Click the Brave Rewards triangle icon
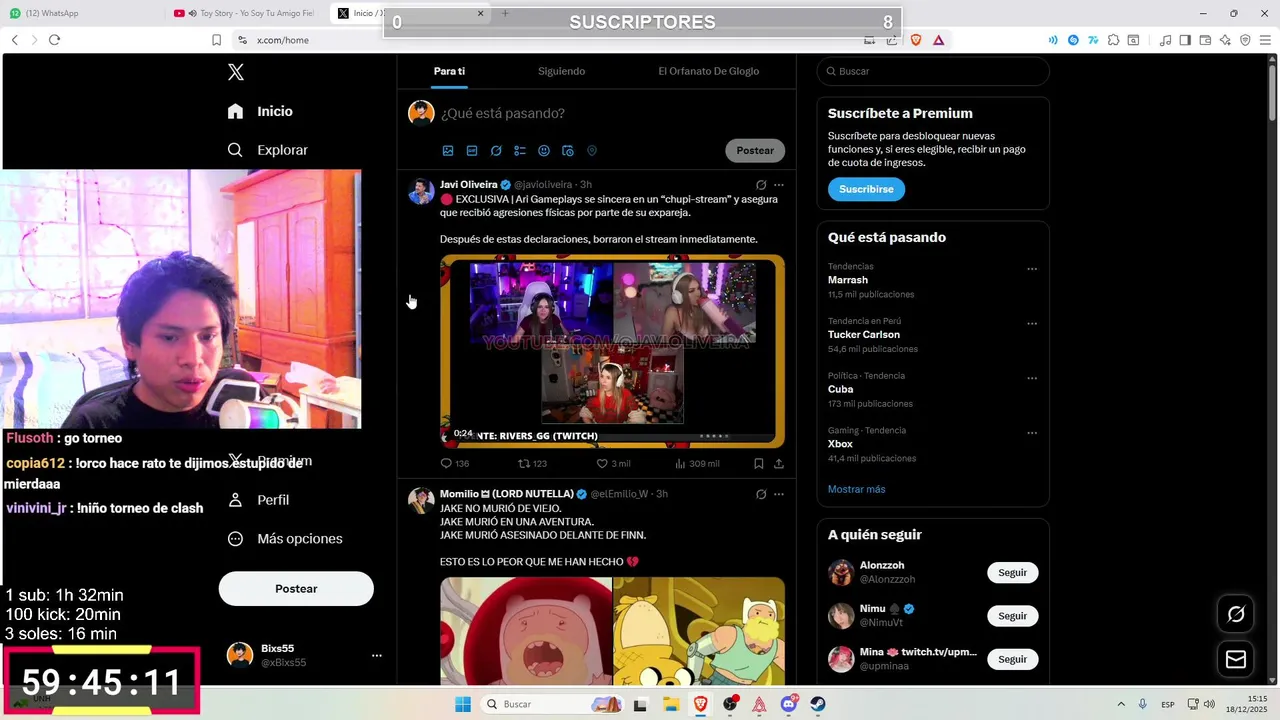The width and height of the screenshot is (1280, 720). pos(939,40)
